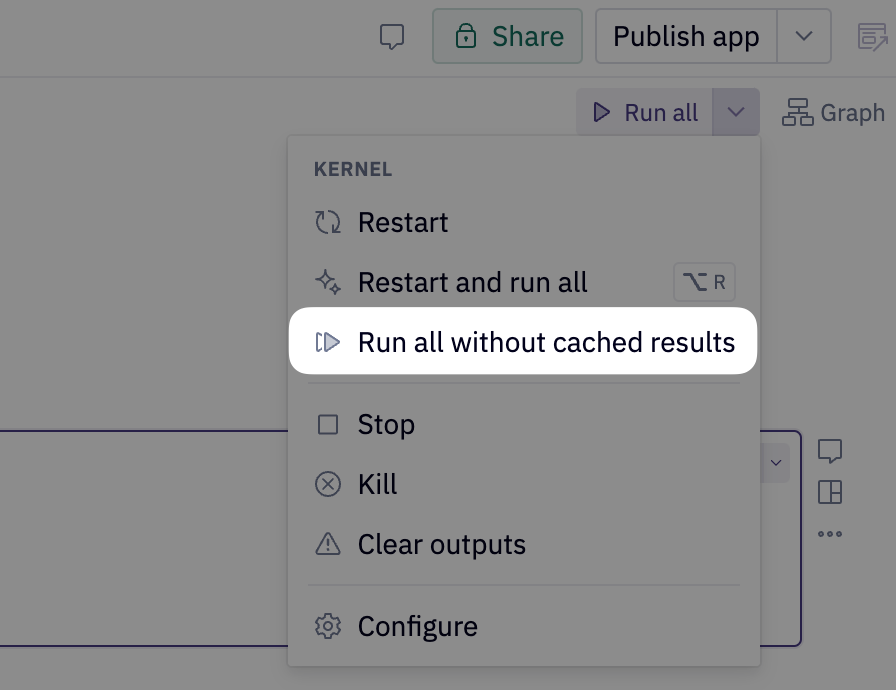Viewport: 896px width, 690px height.
Task: Expand the Publish app dropdown
Action: 804,36
